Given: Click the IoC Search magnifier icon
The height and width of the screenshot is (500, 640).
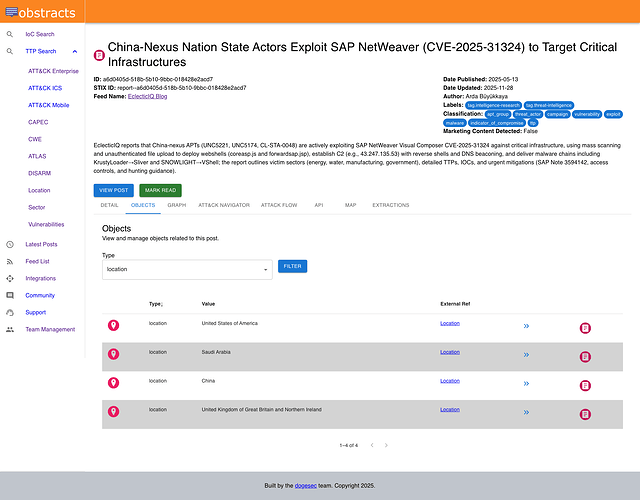Looking at the screenshot, I should coord(10,35).
